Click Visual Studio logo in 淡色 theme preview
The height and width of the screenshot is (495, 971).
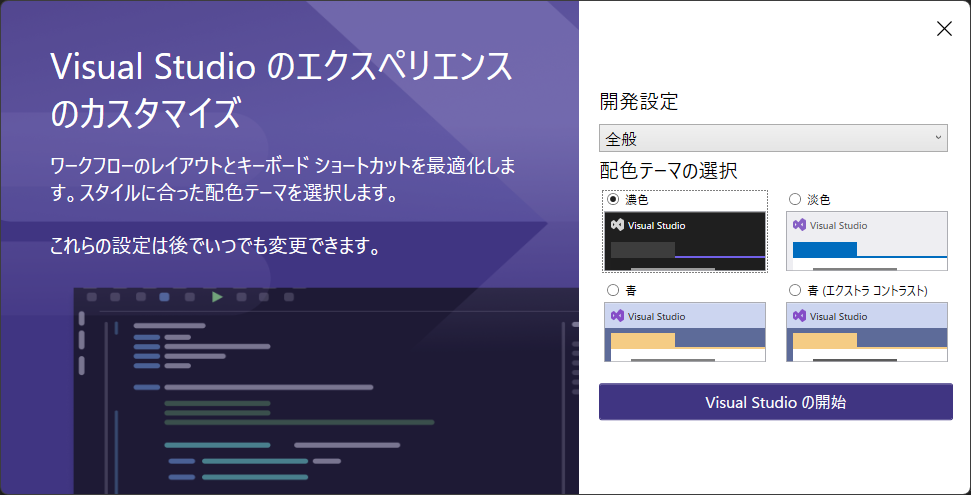point(799,226)
